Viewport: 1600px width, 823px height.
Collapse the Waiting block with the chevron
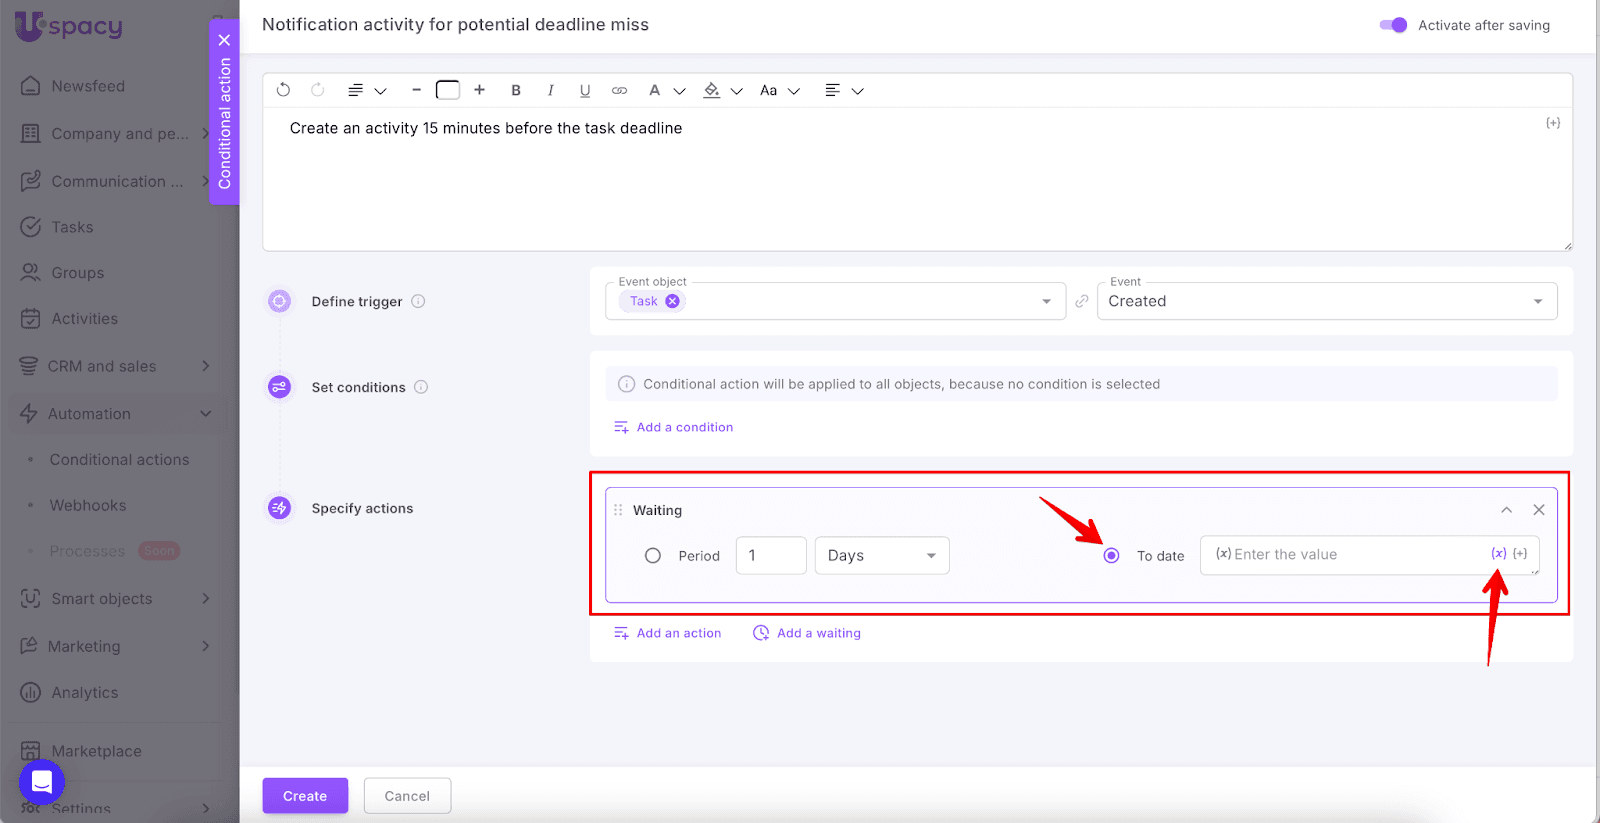coord(1506,510)
